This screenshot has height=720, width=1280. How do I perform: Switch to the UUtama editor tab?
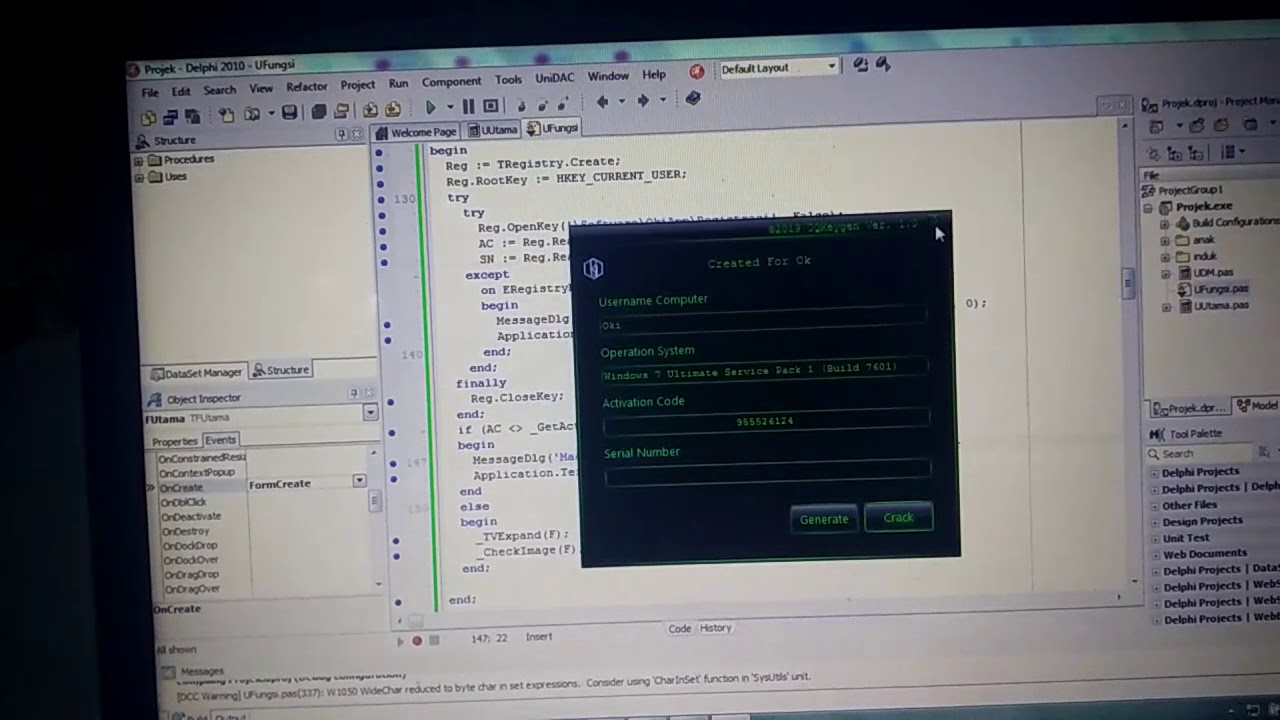(493, 130)
